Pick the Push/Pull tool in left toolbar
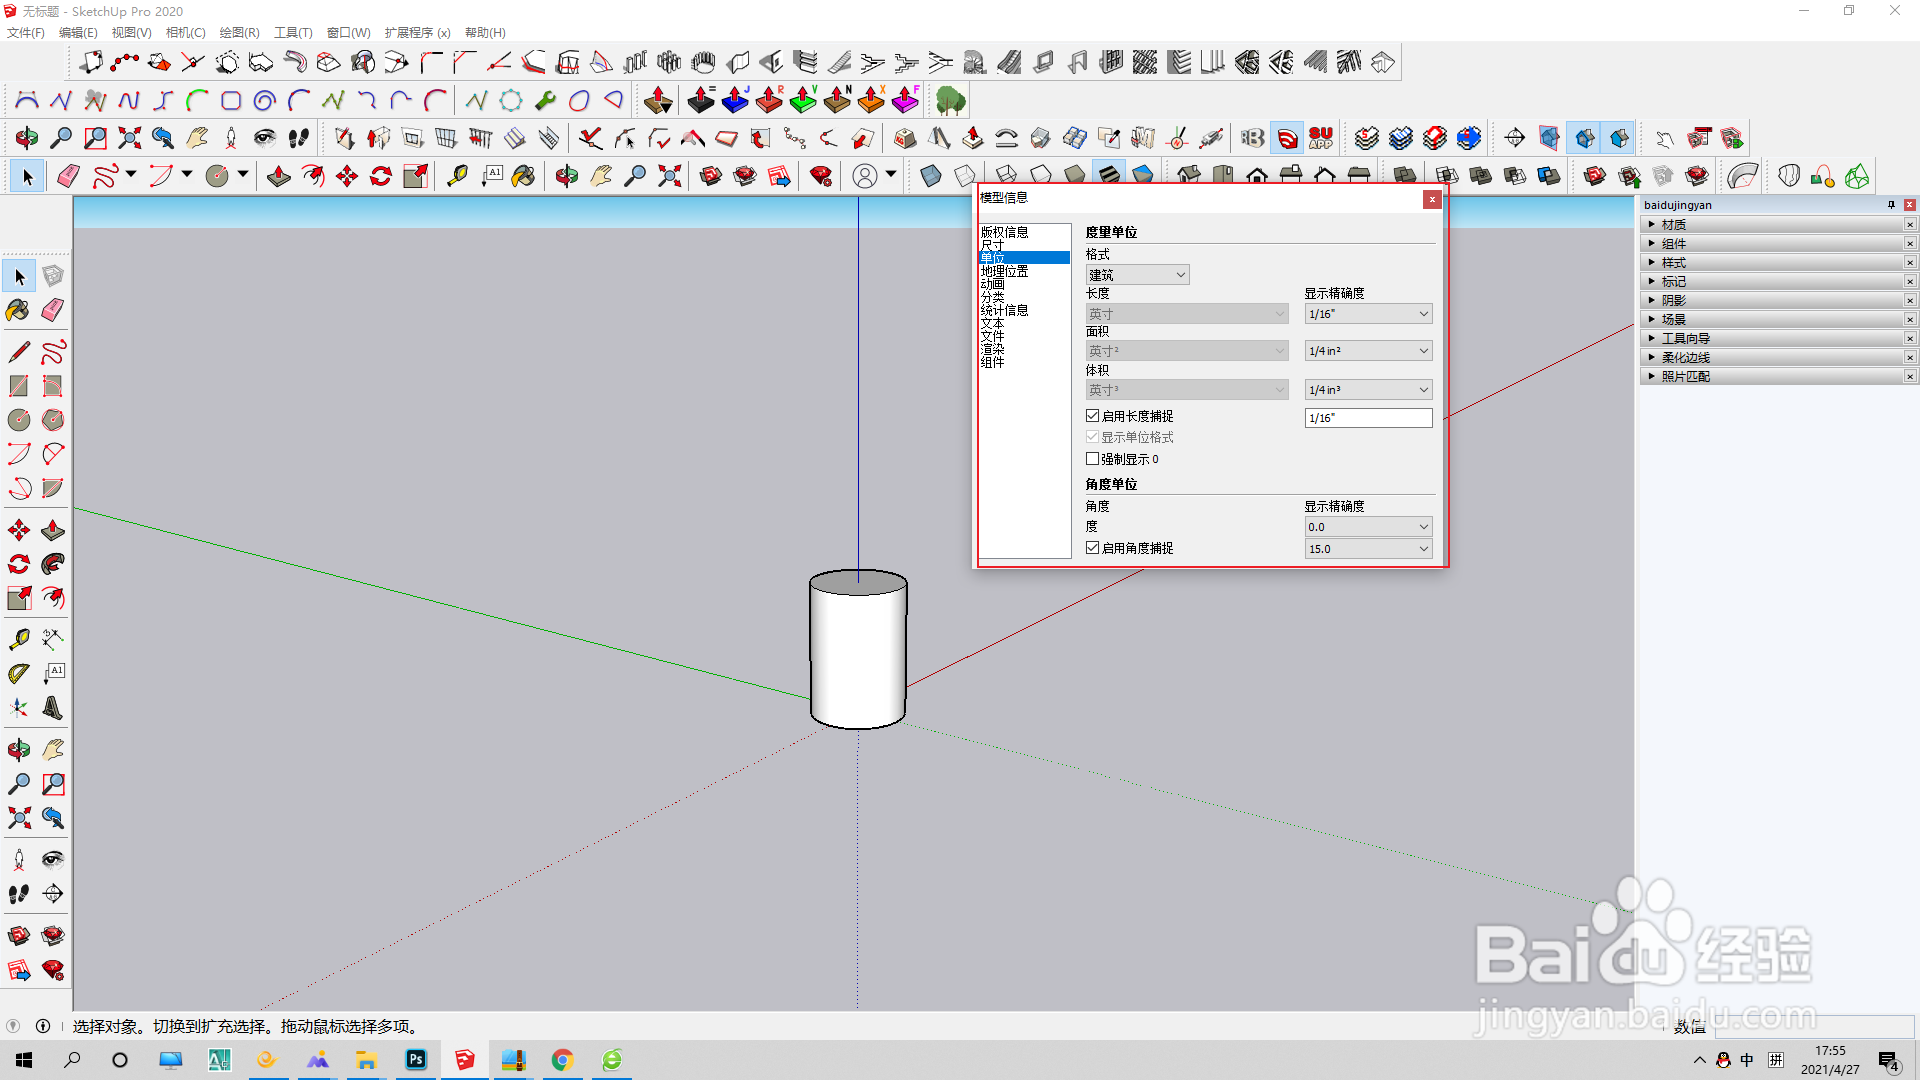This screenshot has width=1920, height=1080. tap(53, 530)
